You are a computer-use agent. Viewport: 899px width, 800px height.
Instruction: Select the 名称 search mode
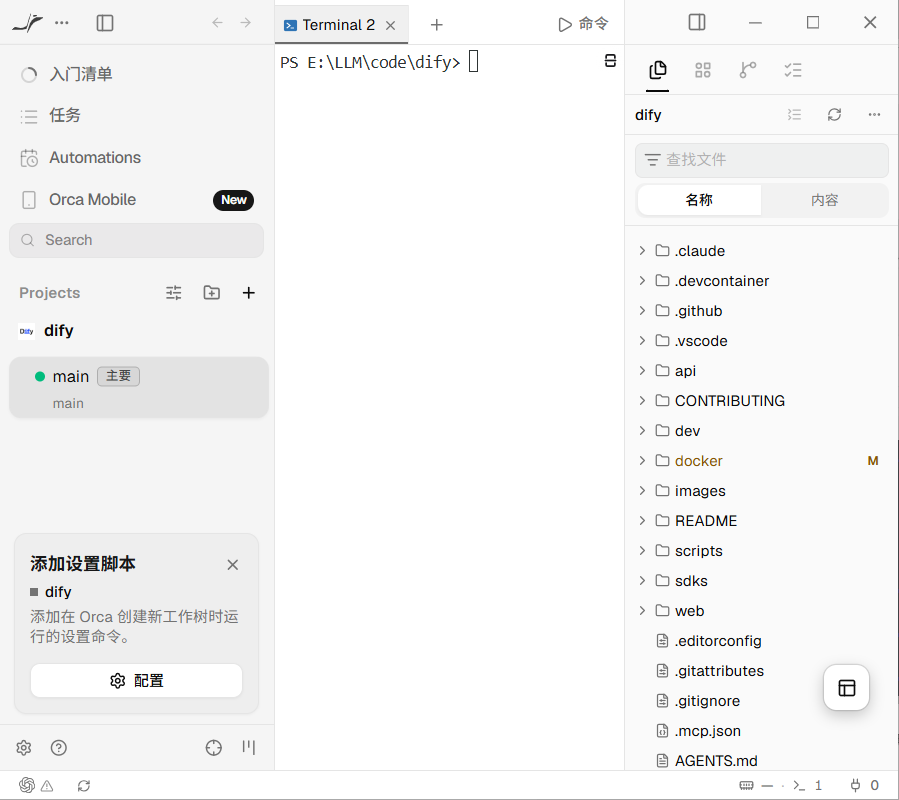(699, 200)
